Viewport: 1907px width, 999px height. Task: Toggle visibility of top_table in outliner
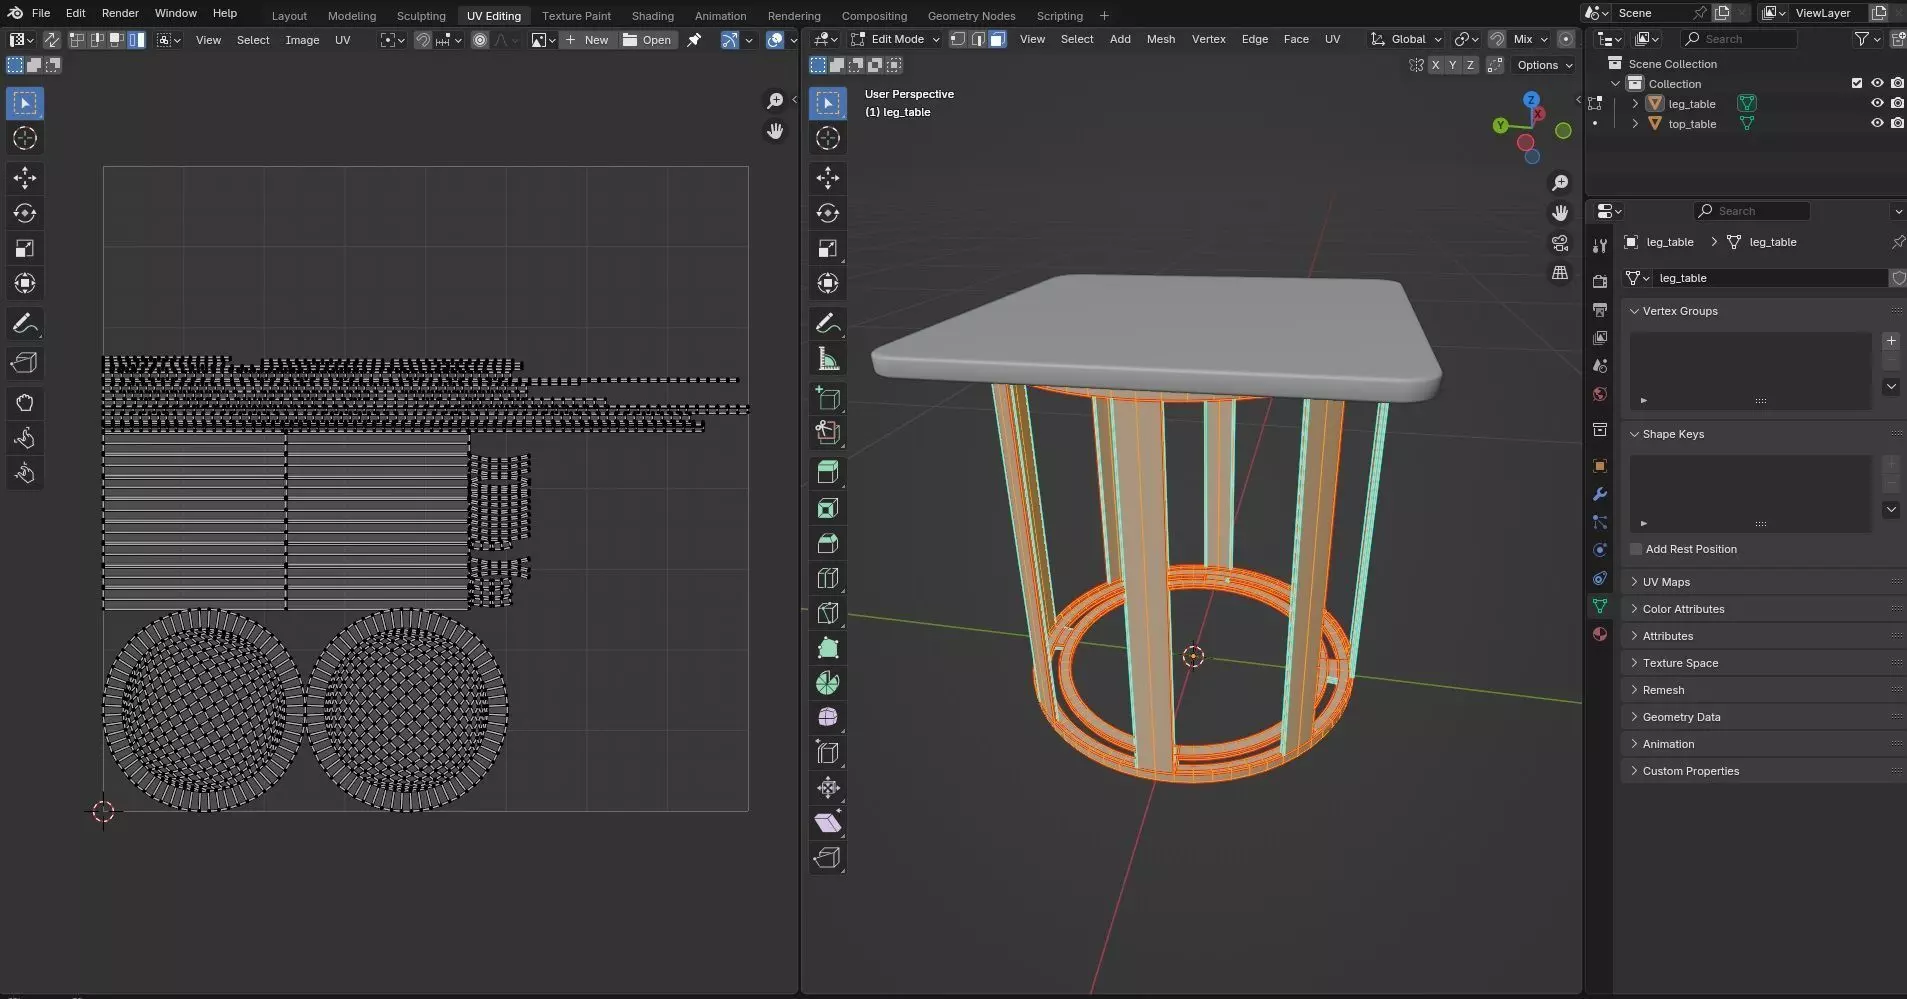point(1877,123)
